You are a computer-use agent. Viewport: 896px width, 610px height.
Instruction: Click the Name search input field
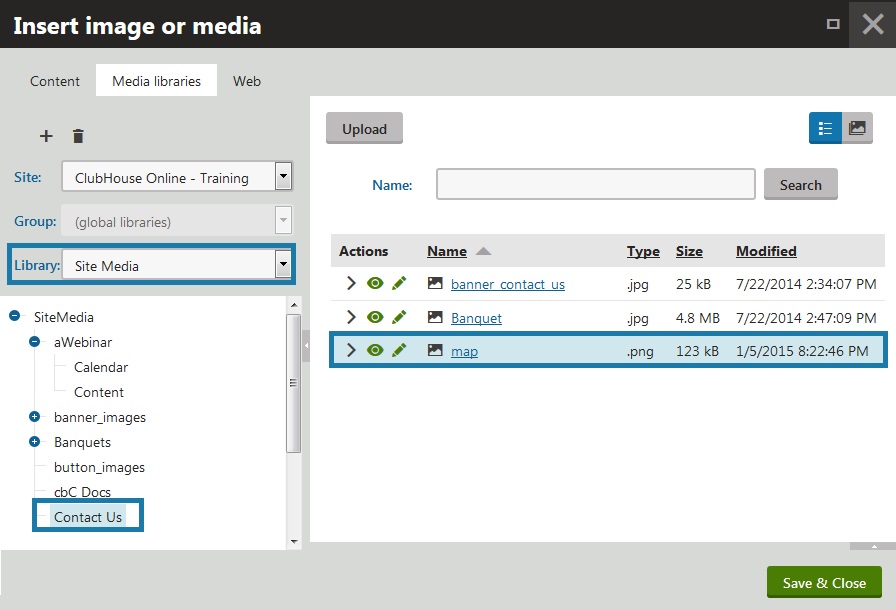(x=595, y=184)
